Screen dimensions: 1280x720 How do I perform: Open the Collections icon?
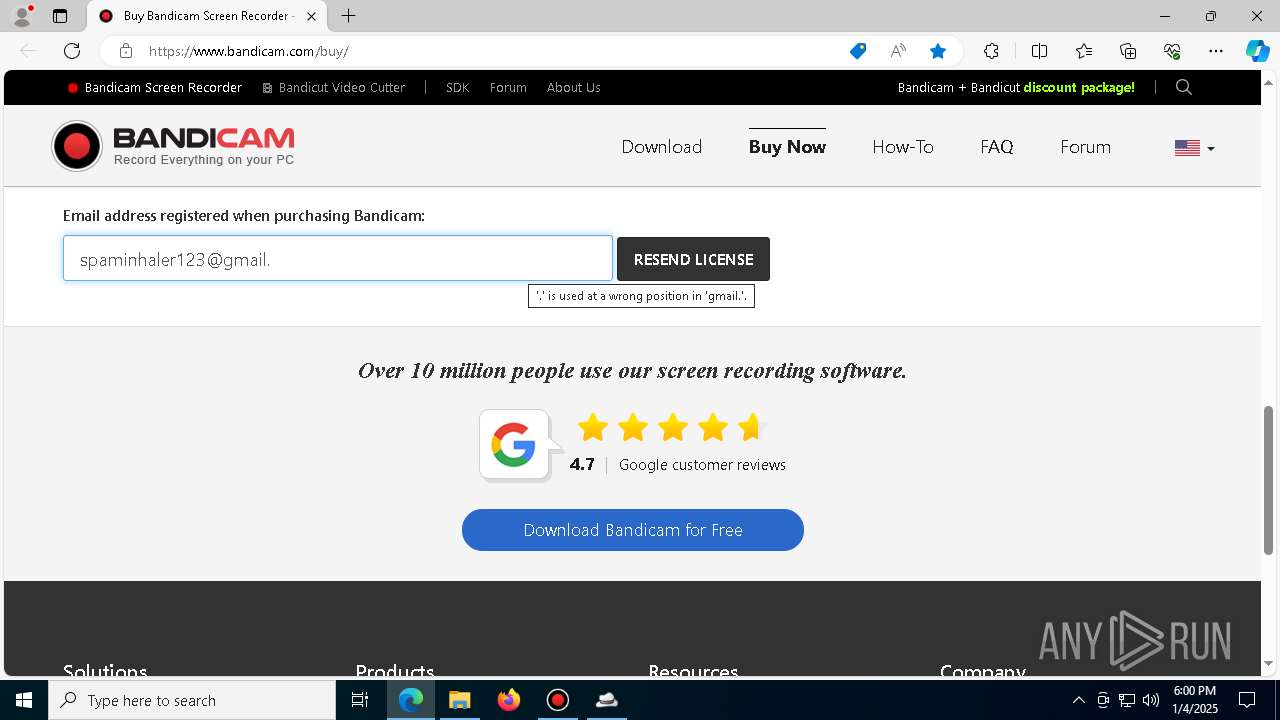(x=1128, y=51)
